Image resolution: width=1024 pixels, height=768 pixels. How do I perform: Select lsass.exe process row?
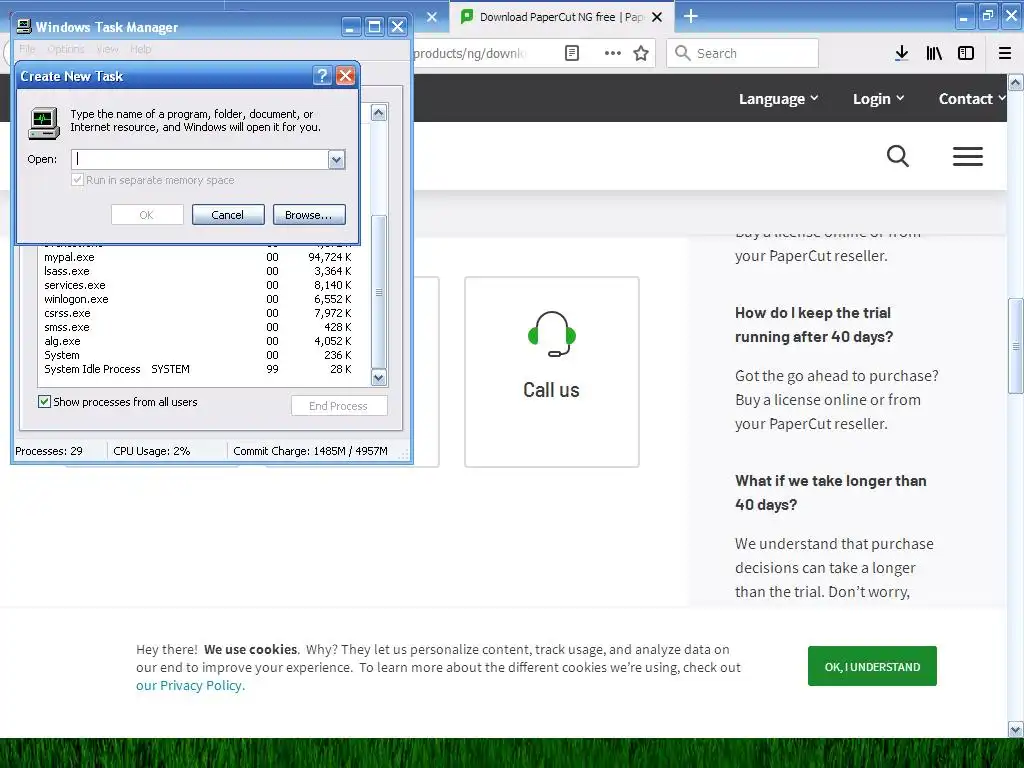point(198,271)
